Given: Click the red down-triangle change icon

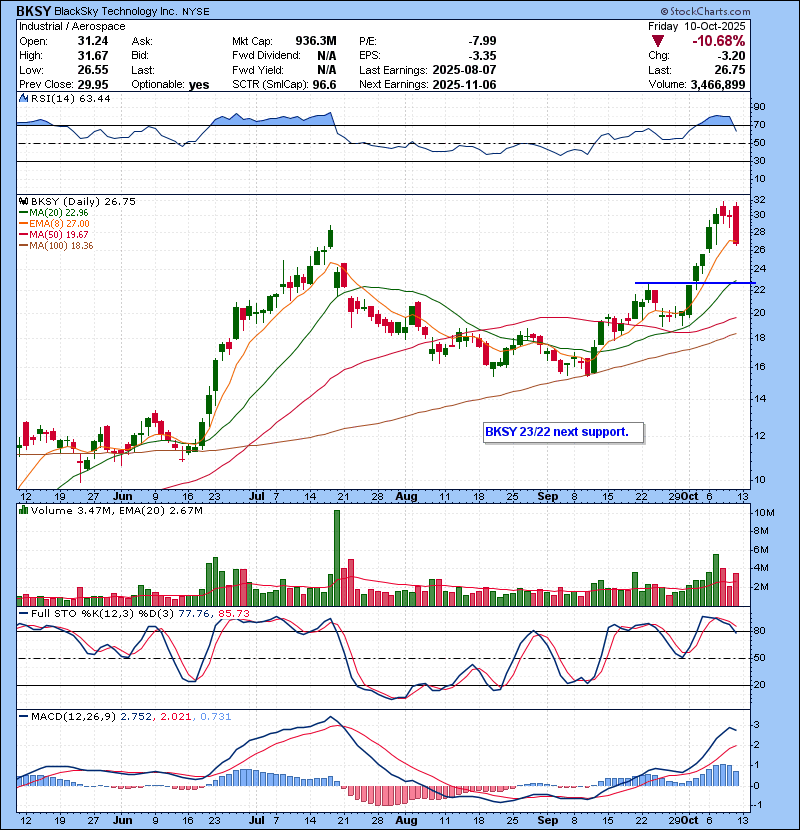Looking at the screenshot, I should tap(658, 41).
